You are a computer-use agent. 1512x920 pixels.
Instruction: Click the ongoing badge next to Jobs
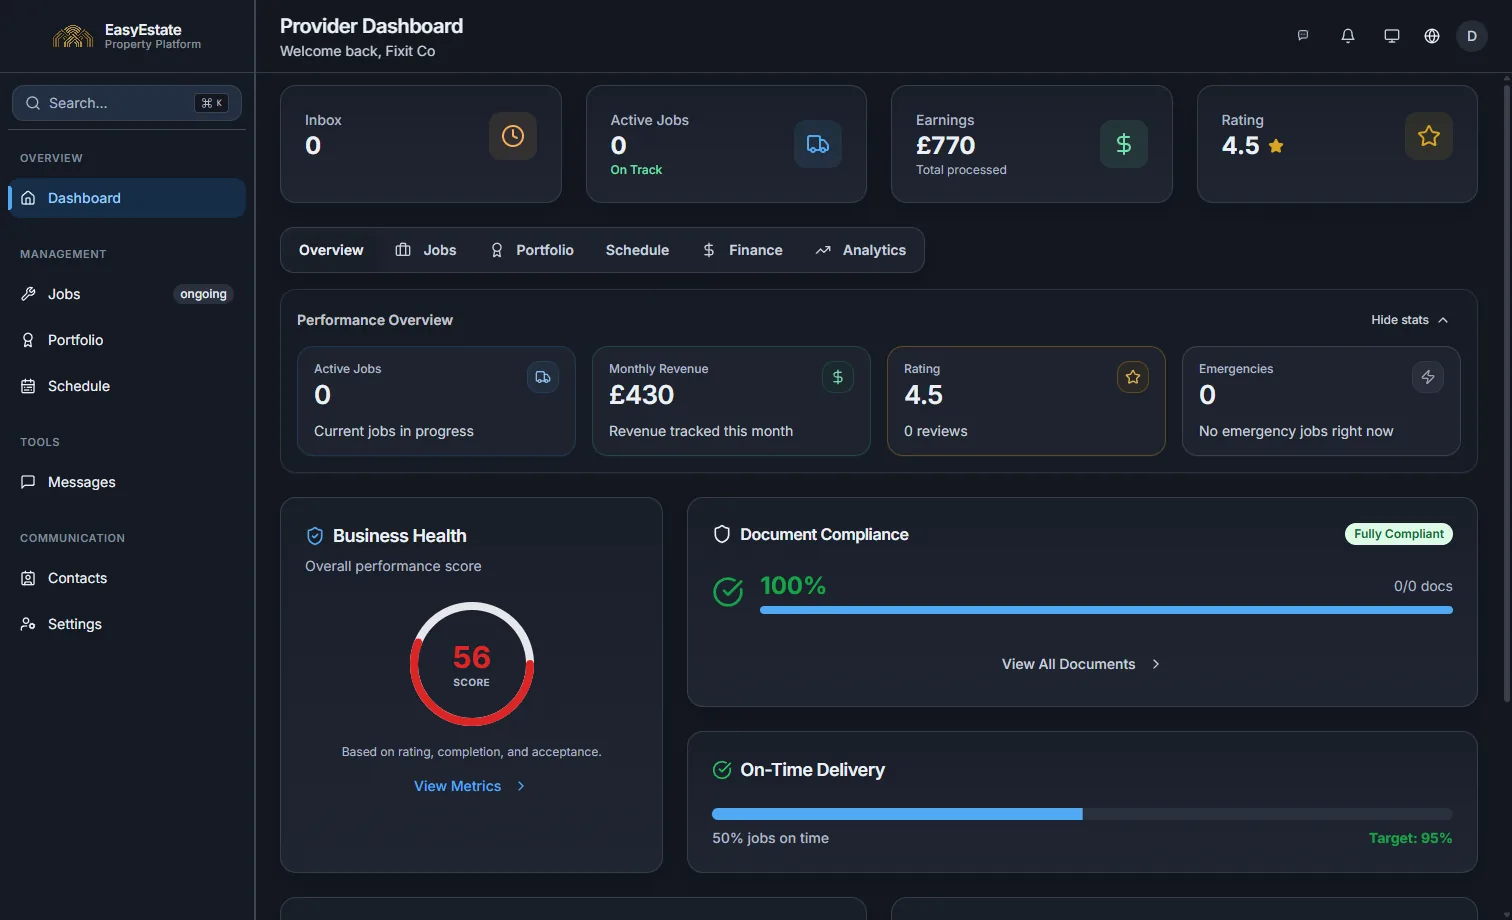pyautogui.click(x=204, y=294)
